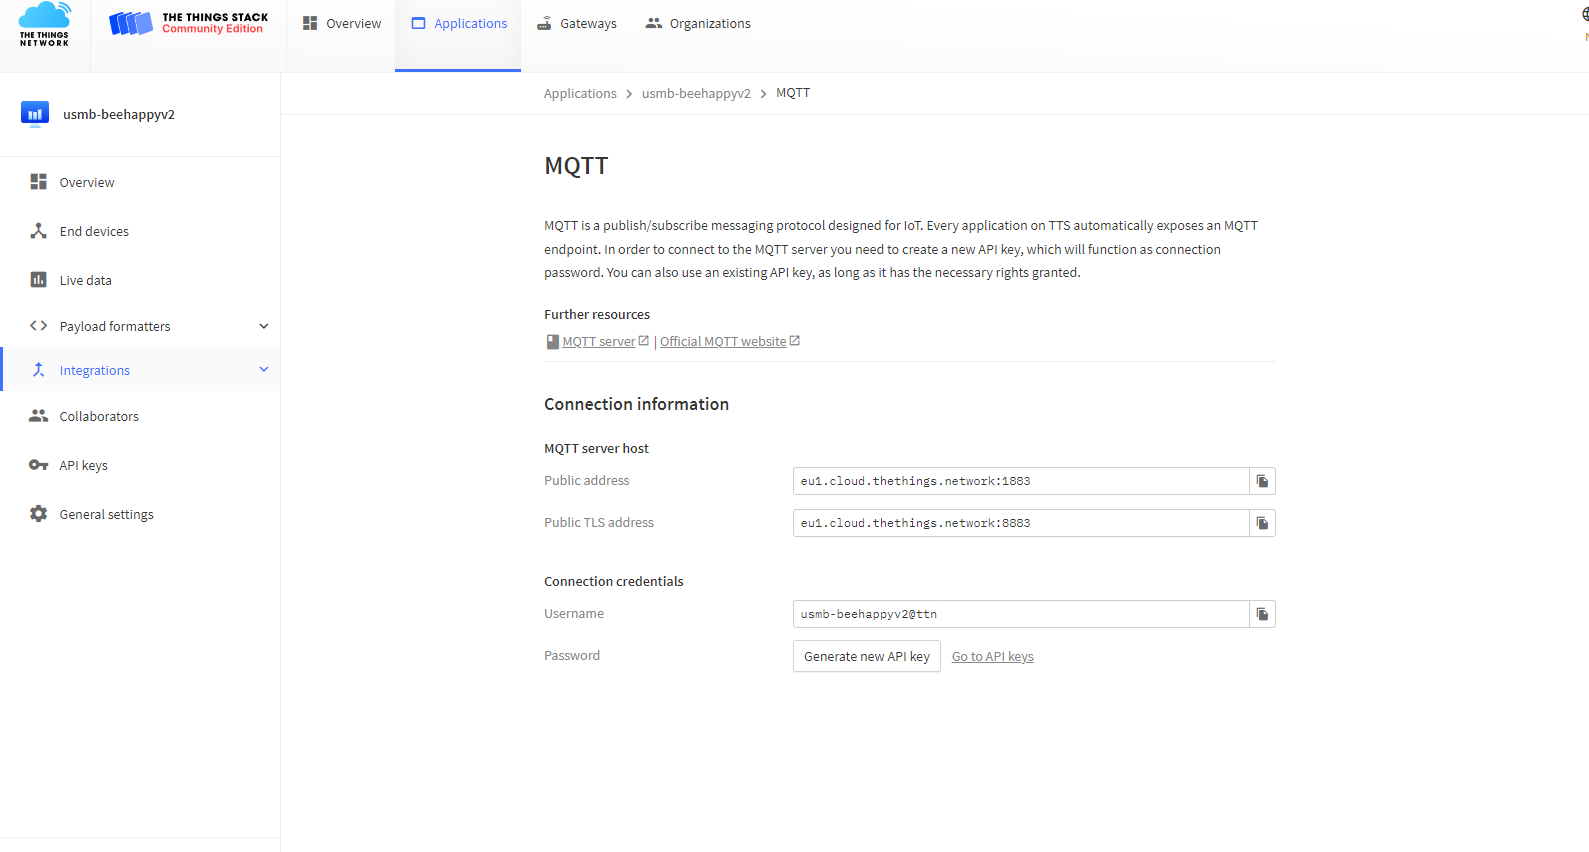Click the Public address field

1021,481
